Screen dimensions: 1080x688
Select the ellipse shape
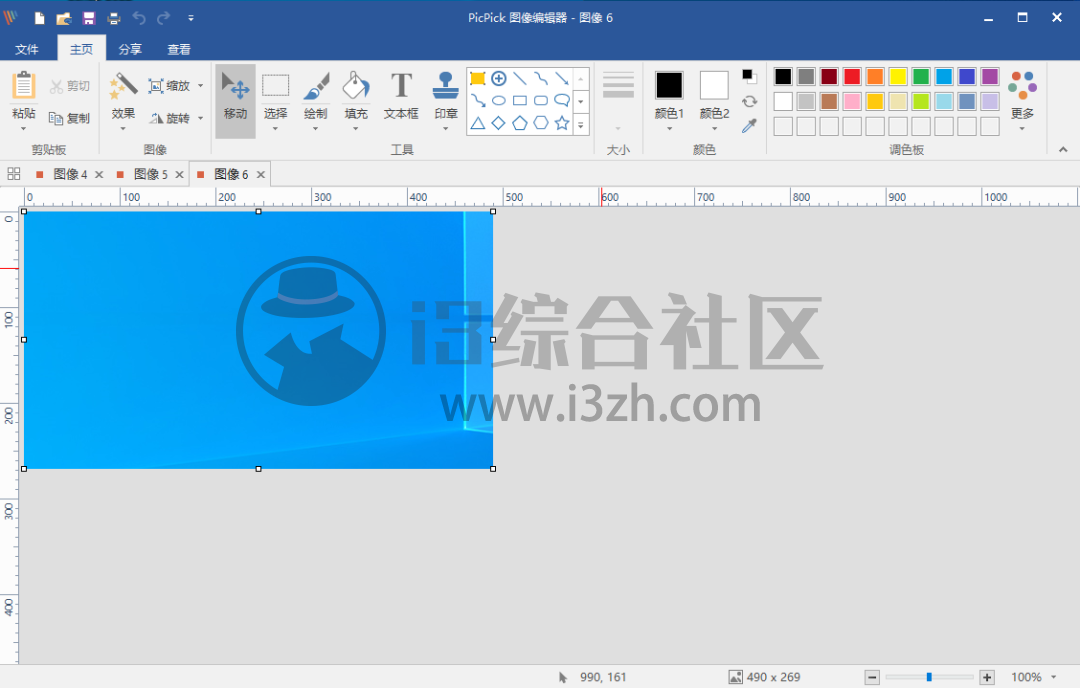pyautogui.click(x=499, y=101)
